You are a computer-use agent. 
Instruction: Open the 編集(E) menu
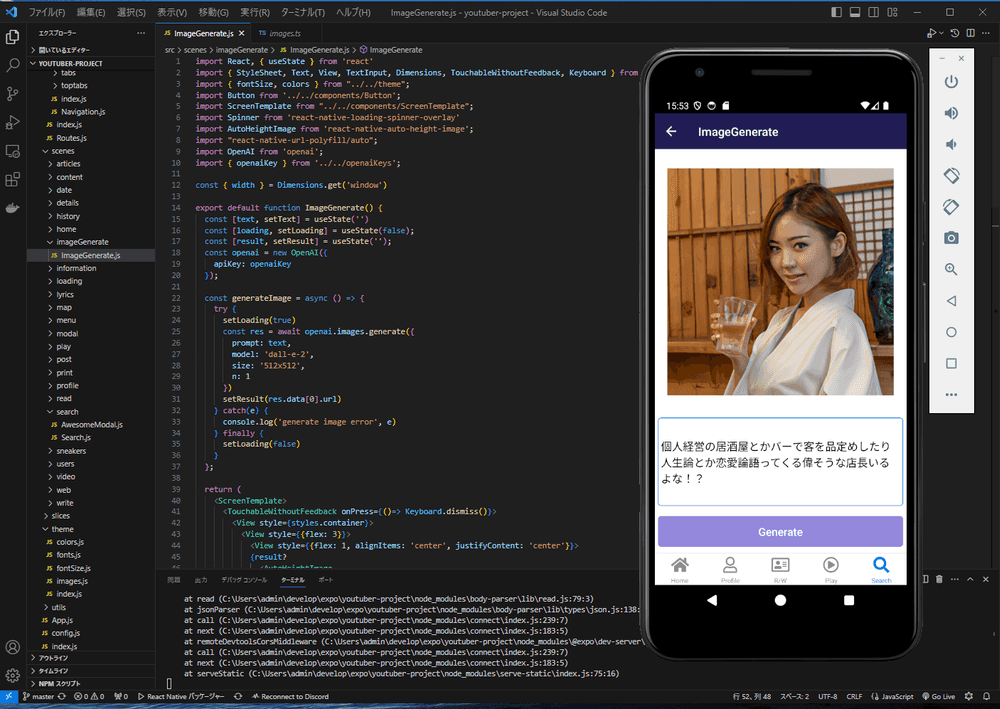[91, 12]
